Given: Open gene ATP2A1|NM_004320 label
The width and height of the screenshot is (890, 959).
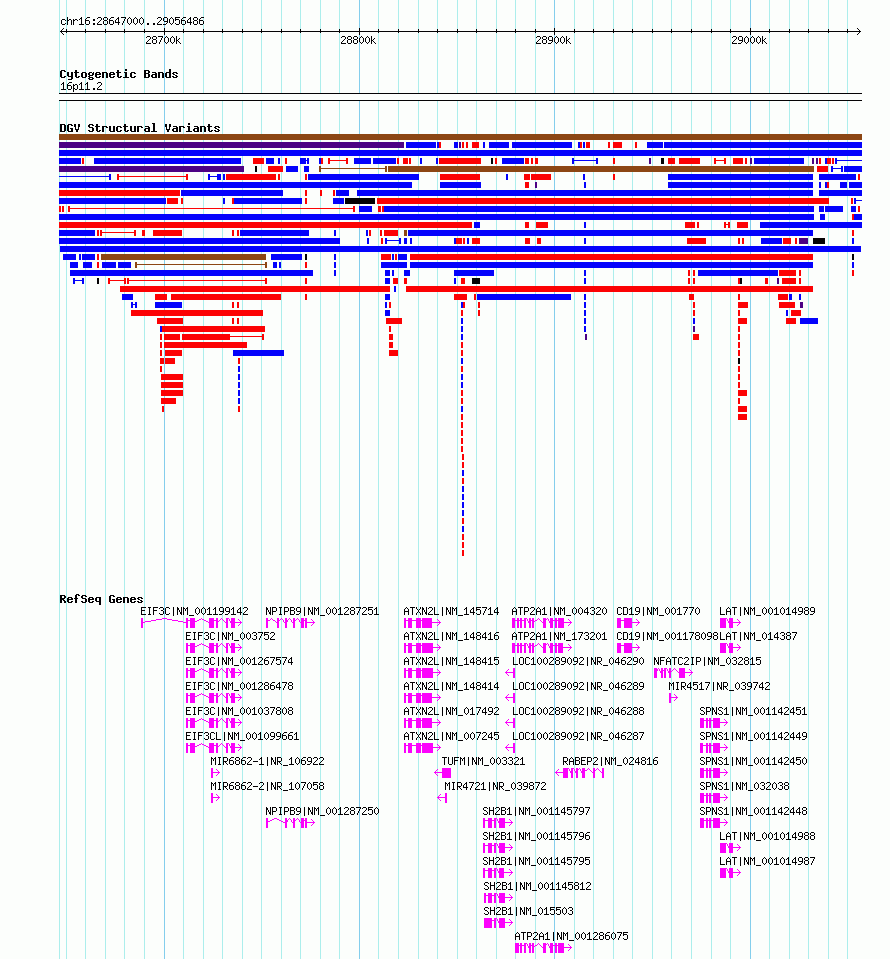Looking at the screenshot, I should tap(559, 611).
